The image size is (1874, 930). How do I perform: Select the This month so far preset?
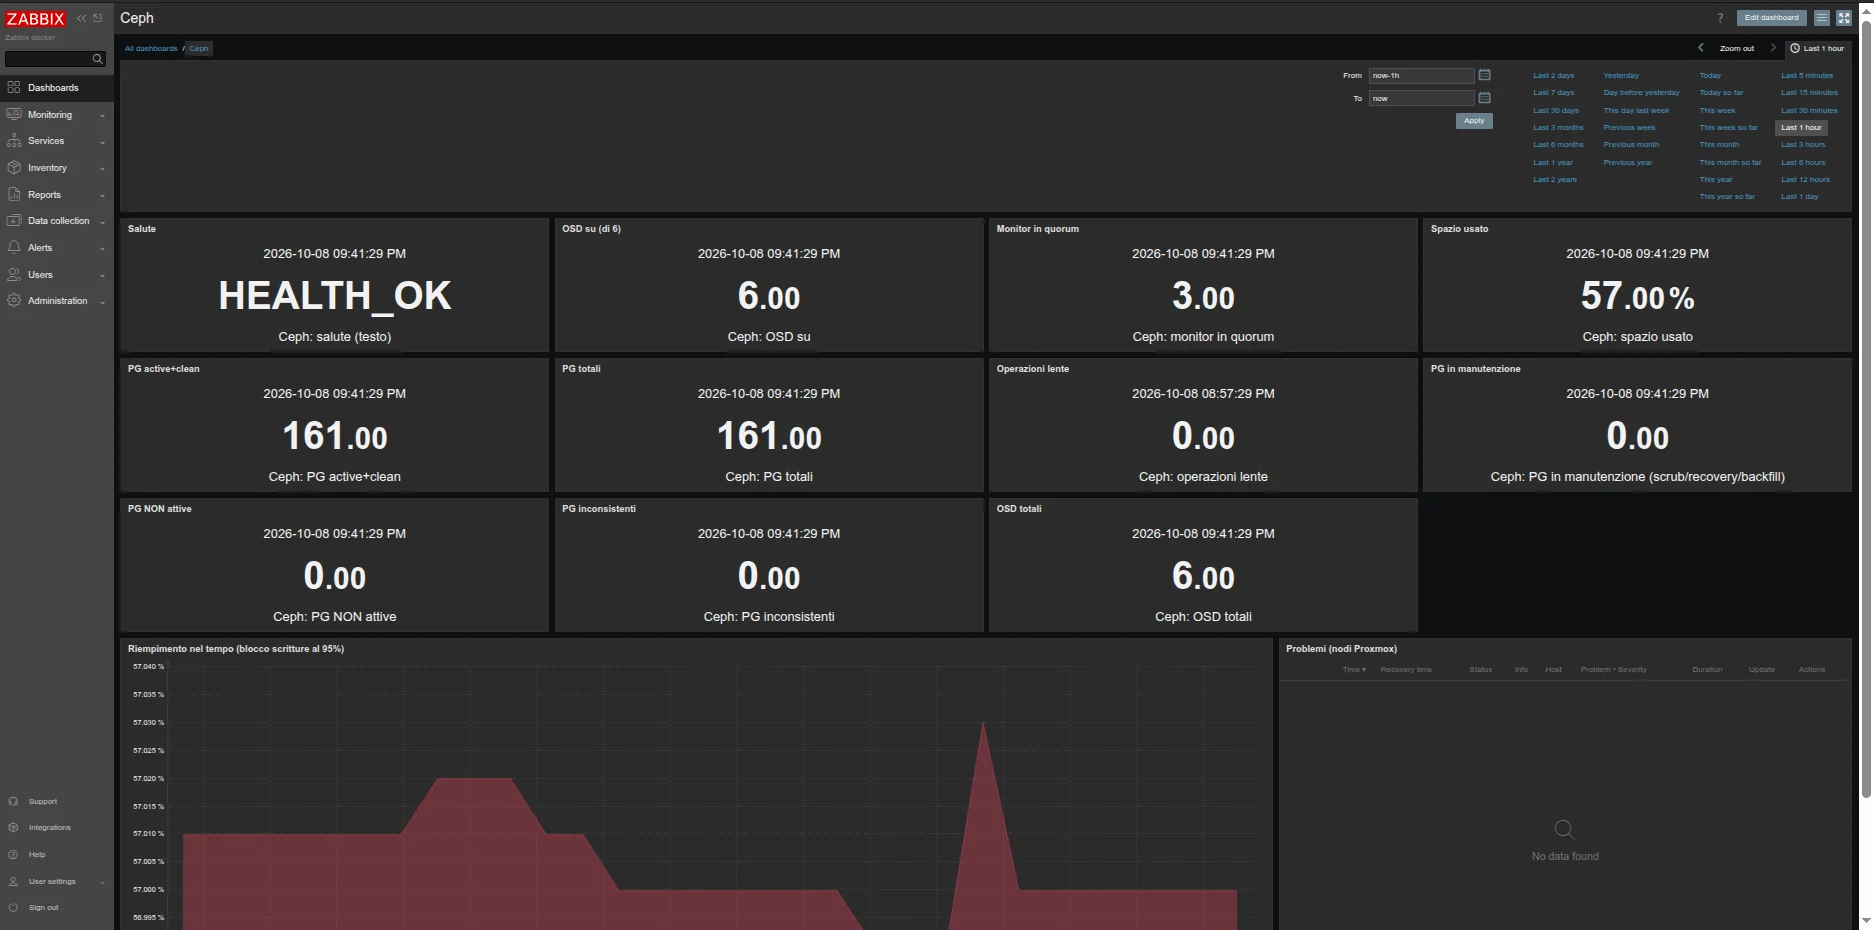pyautogui.click(x=1731, y=163)
